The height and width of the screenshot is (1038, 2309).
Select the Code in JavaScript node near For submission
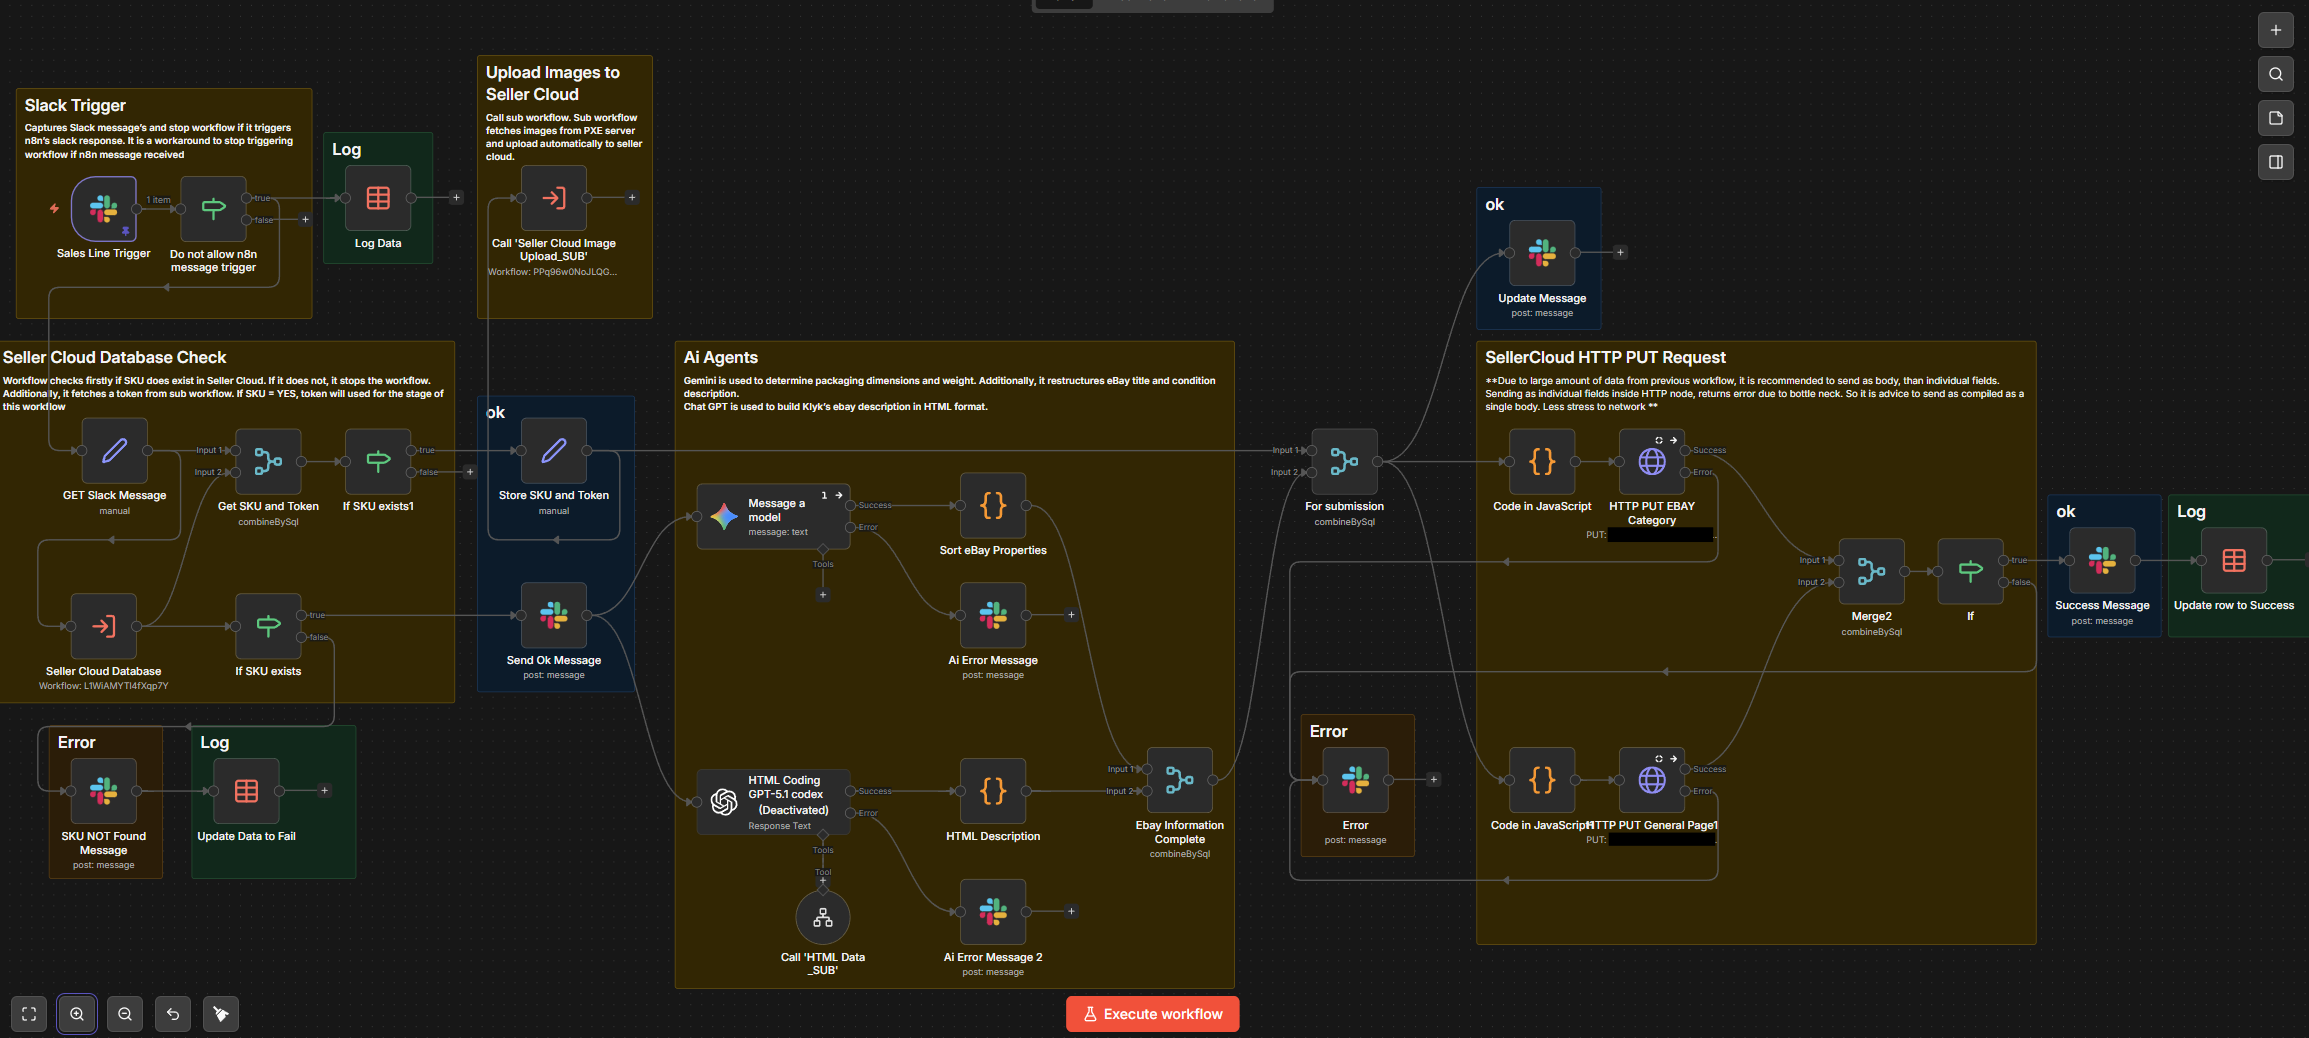pos(1541,461)
